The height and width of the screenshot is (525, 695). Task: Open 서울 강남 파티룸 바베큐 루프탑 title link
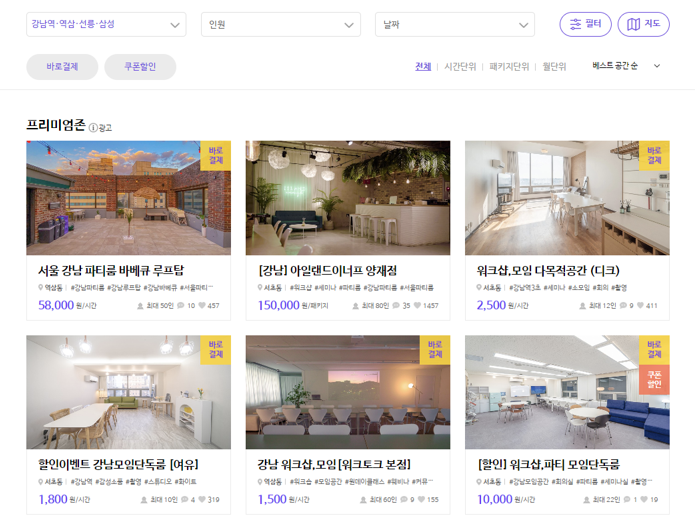(x=111, y=270)
